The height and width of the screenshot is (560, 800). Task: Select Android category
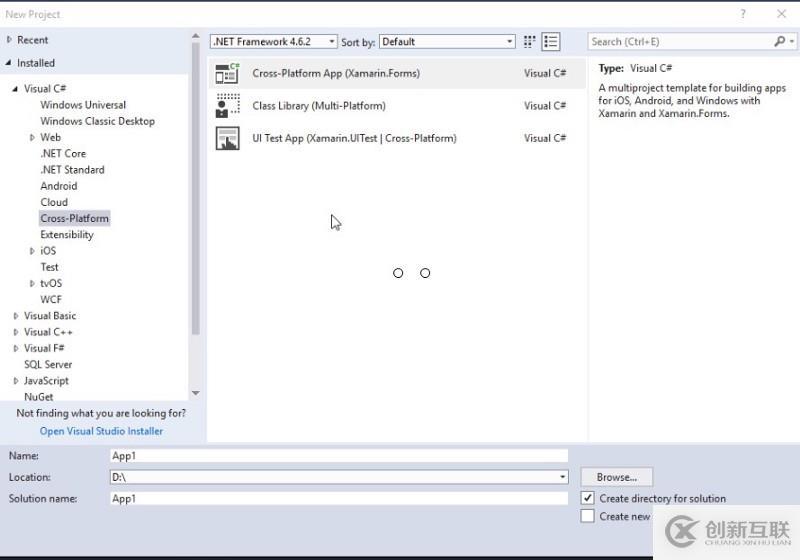(x=59, y=186)
